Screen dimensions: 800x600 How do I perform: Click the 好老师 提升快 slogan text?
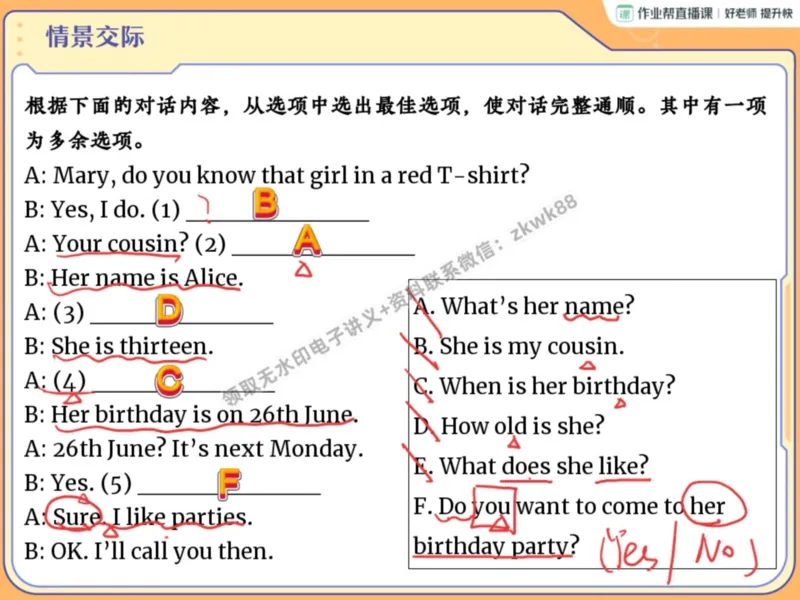(759, 13)
